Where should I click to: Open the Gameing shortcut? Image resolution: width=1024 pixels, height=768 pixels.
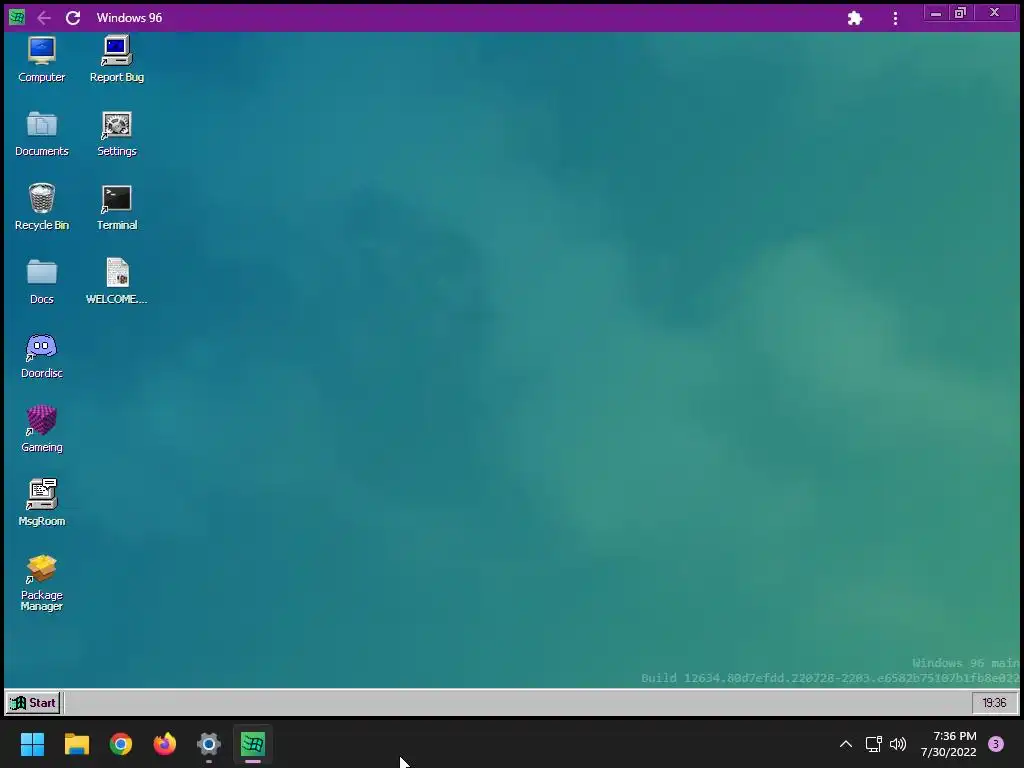(x=41, y=430)
